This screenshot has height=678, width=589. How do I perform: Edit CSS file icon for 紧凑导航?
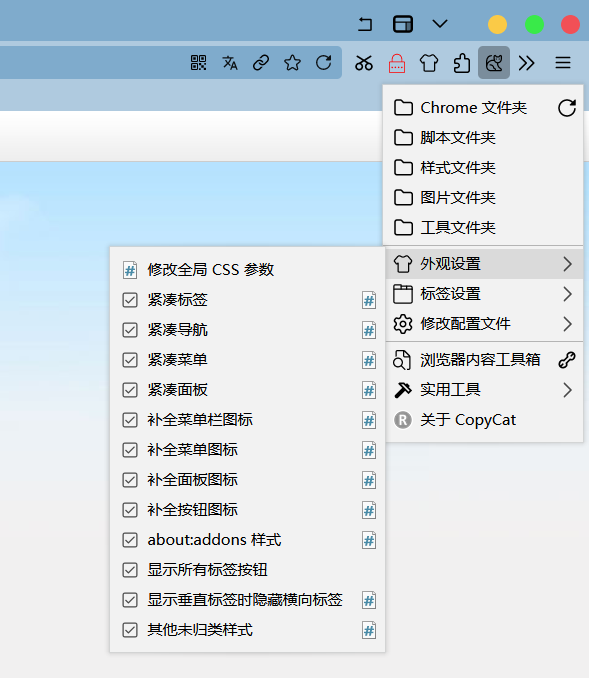pyautogui.click(x=369, y=330)
